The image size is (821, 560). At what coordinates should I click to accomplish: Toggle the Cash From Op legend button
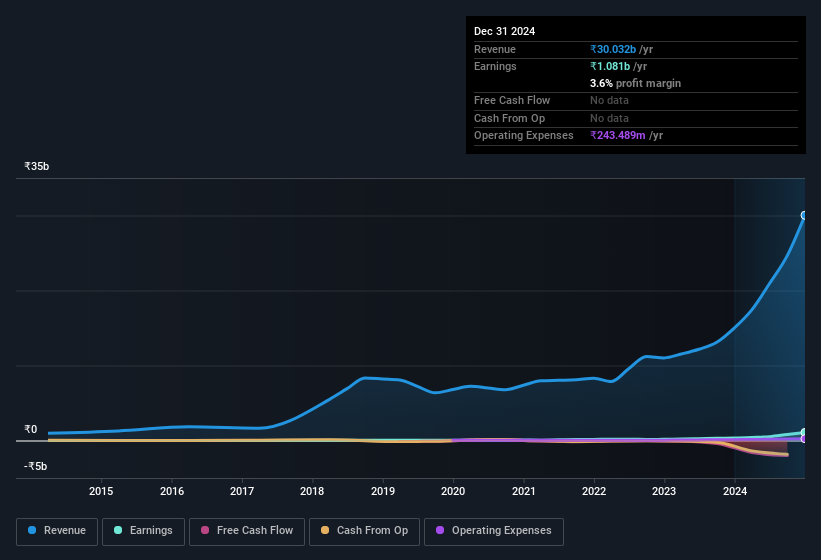[x=364, y=531]
